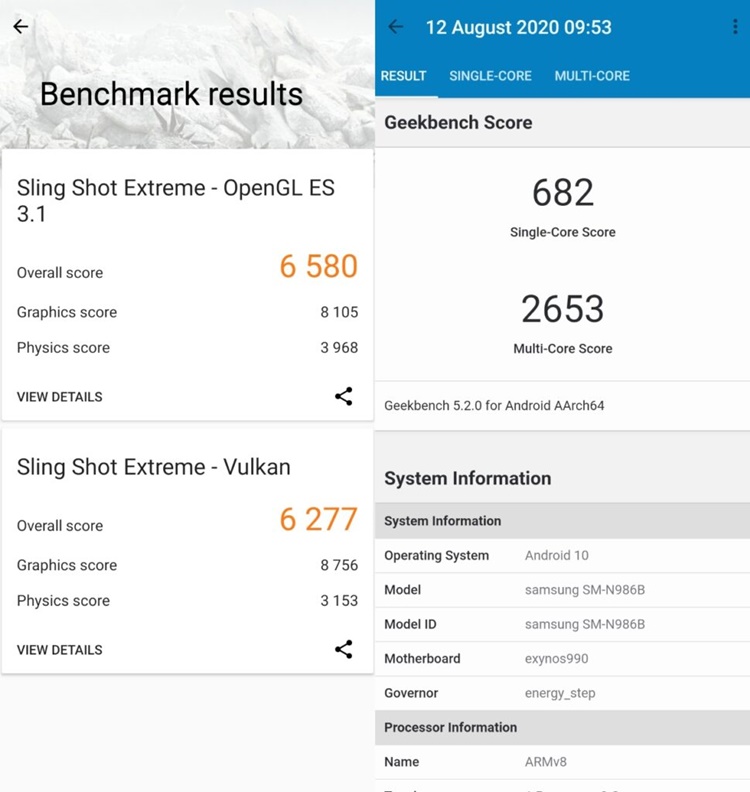Tap the Vulkan physics score 3 153

339,601
